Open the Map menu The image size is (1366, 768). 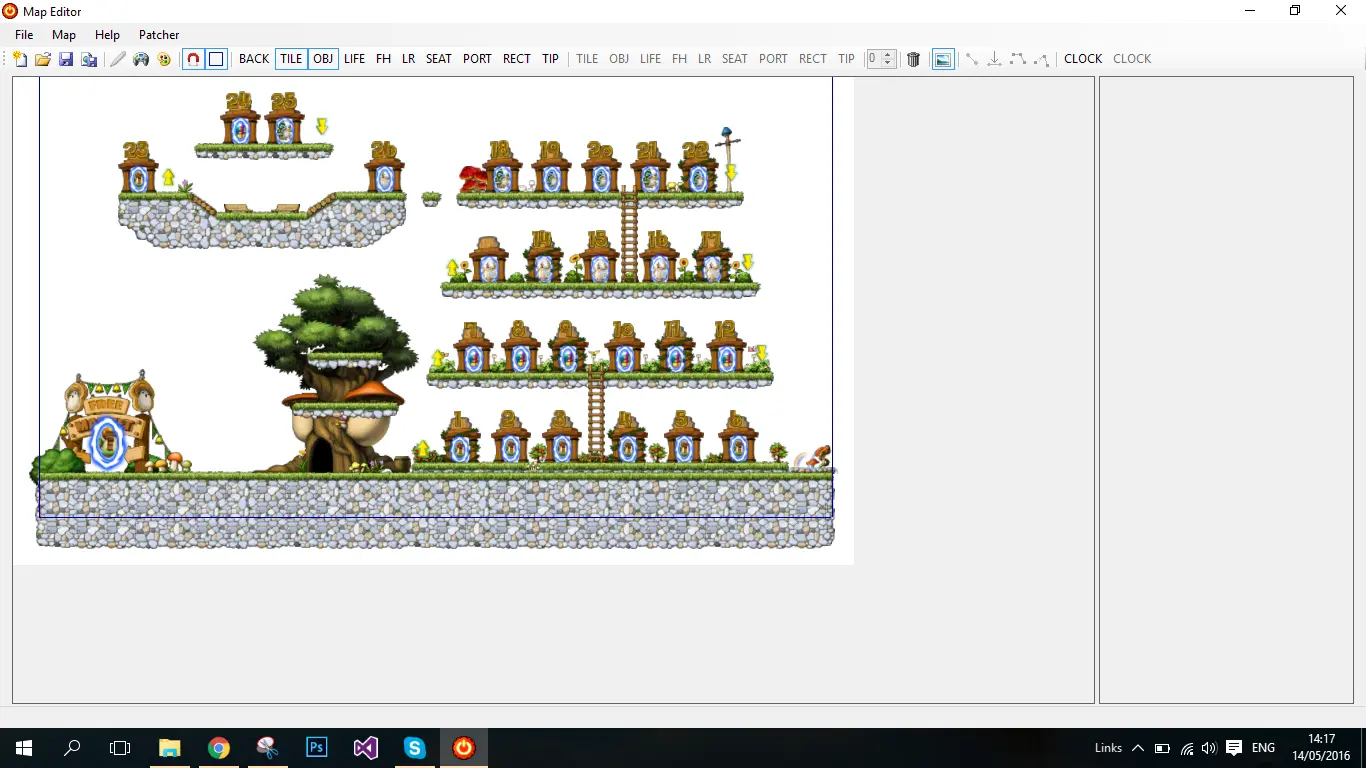[64, 35]
